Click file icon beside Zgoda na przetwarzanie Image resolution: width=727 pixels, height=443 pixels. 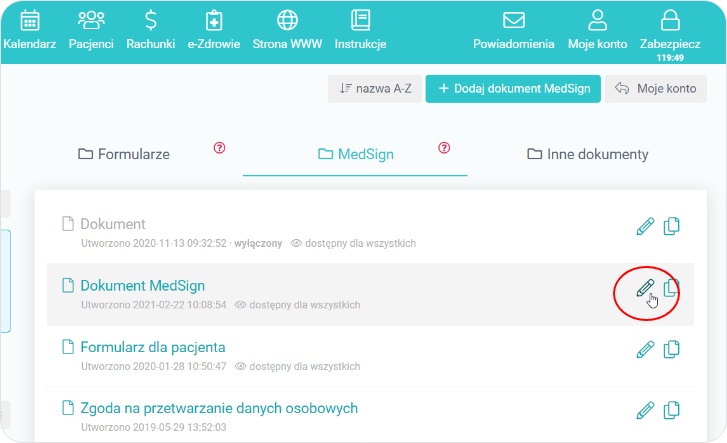tap(68, 408)
